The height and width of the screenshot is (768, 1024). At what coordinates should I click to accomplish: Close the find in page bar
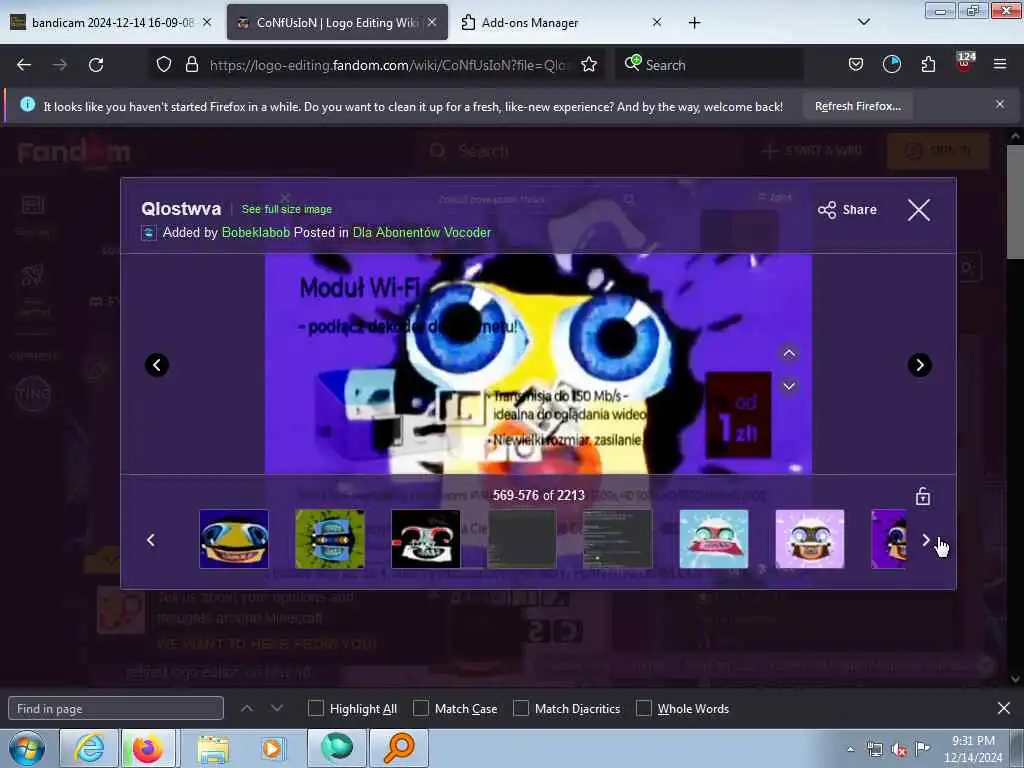1004,708
